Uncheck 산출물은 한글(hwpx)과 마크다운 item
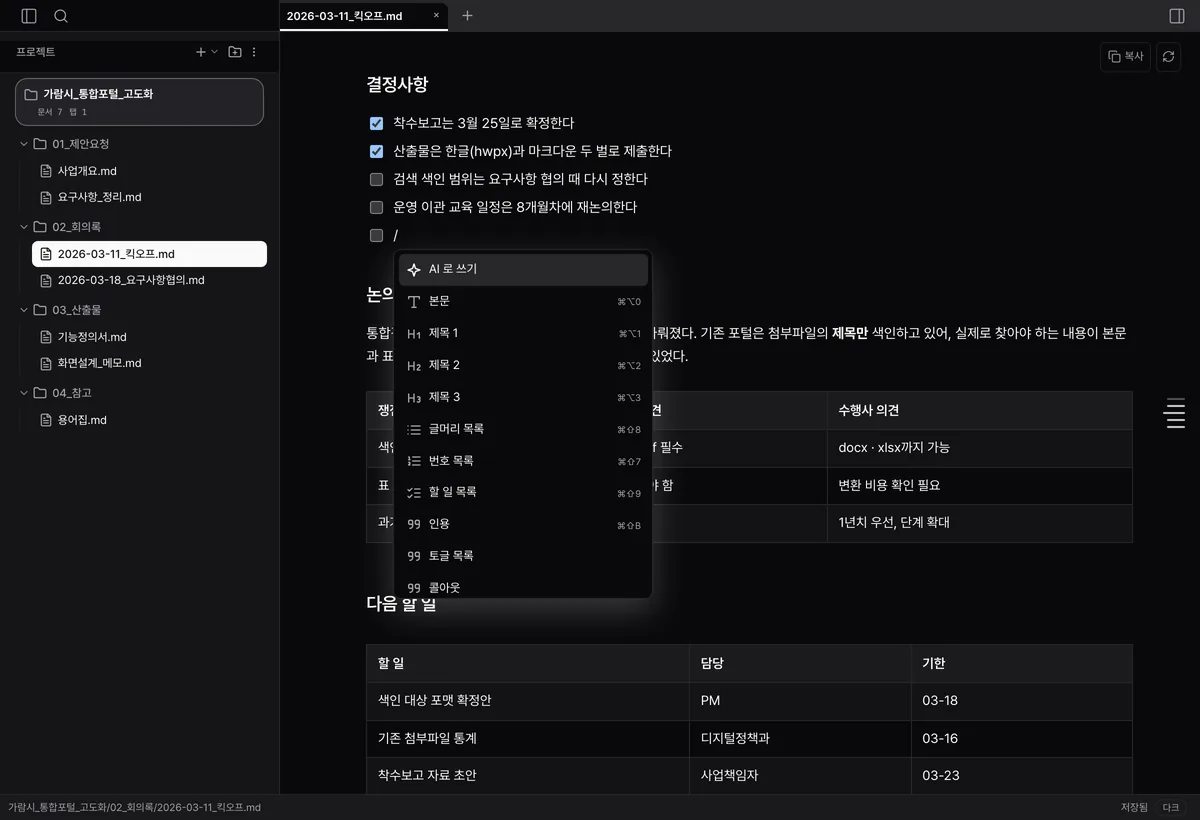Viewport: 1200px width, 820px height. pos(377,152)
